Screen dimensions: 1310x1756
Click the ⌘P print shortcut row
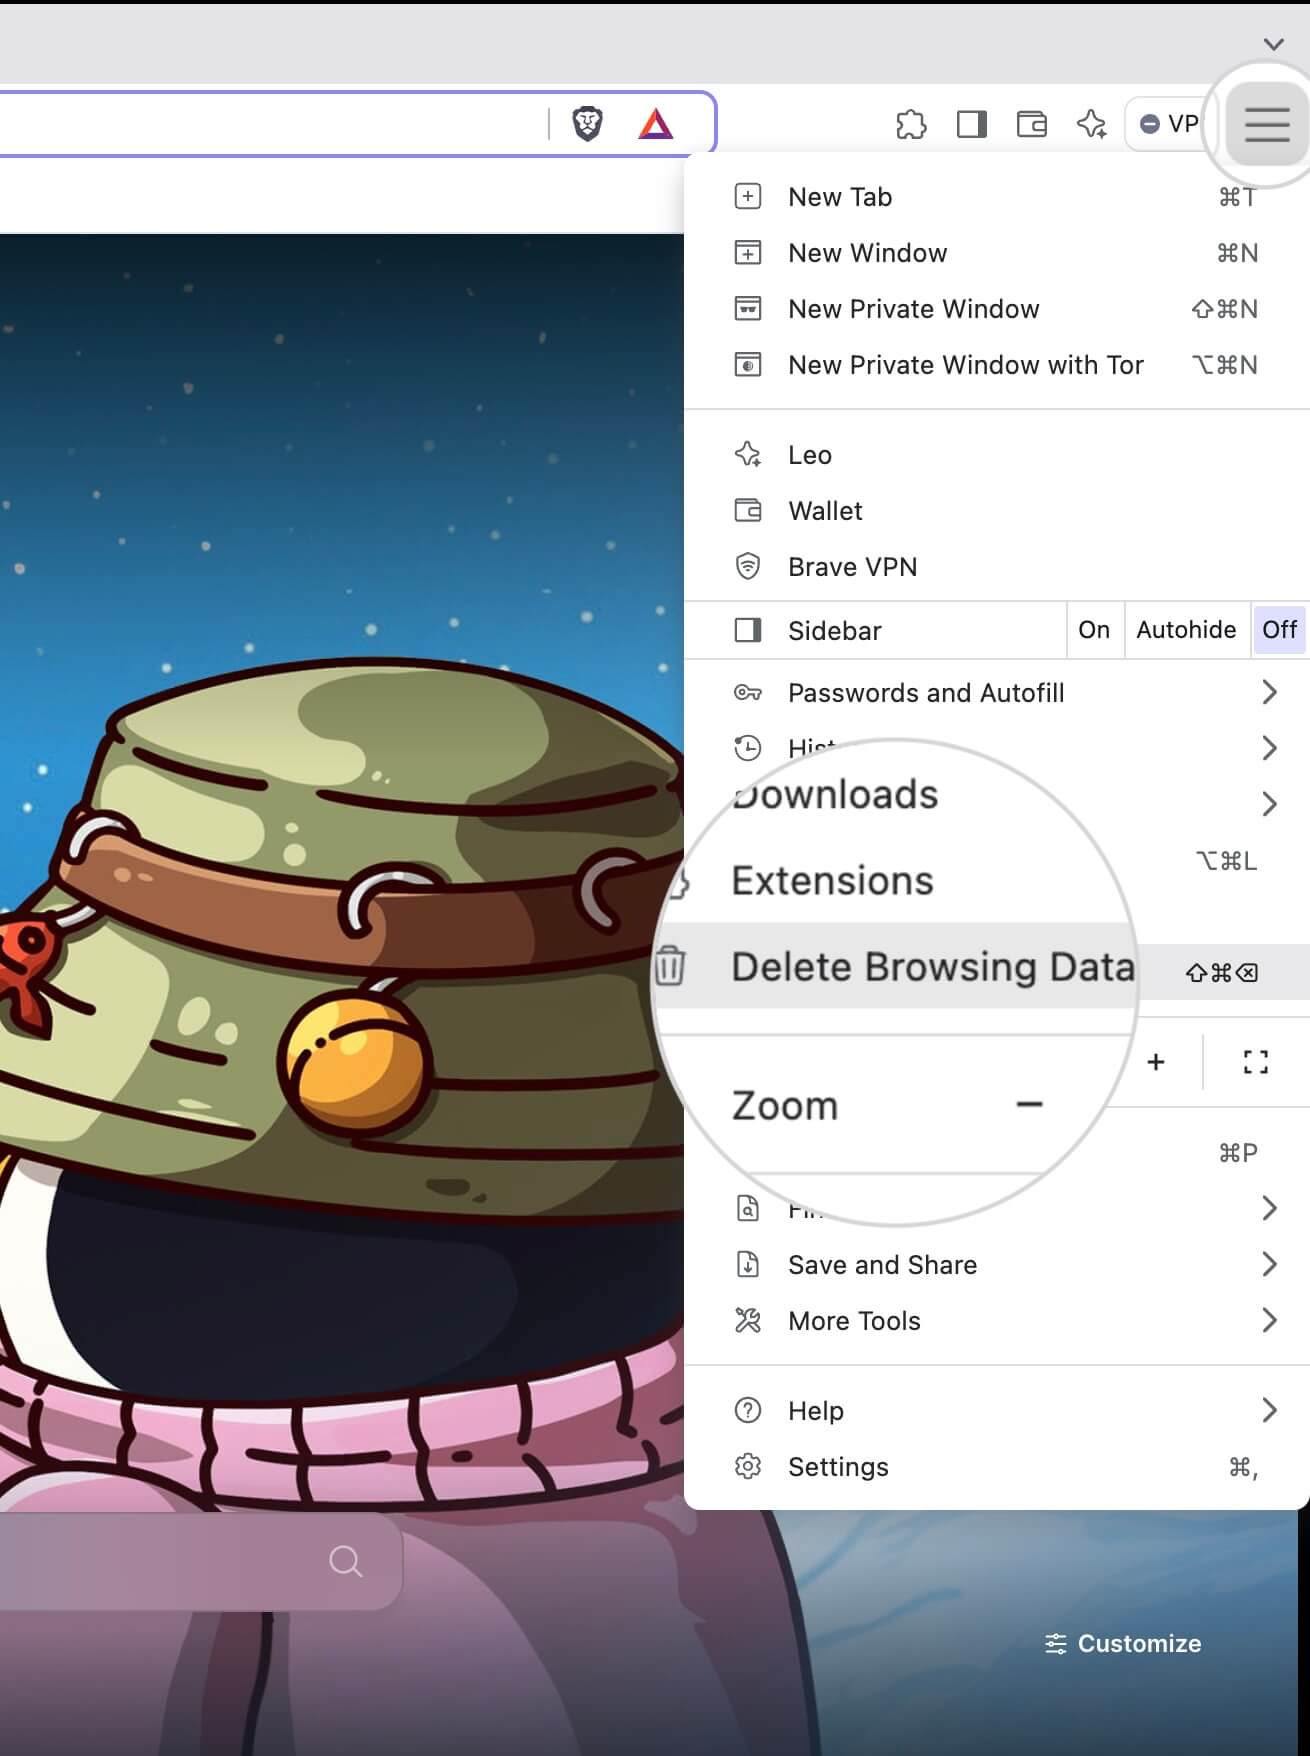pos(1237,1153)
